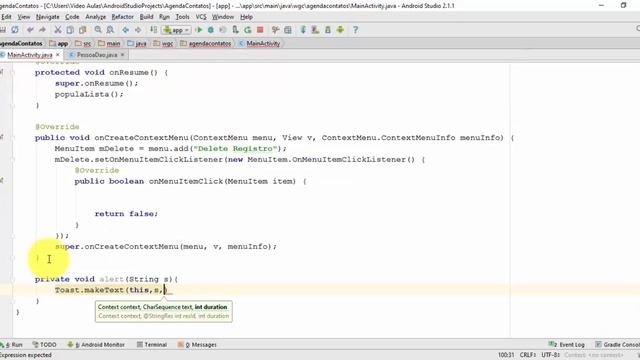Navigate Forward with the right arrow icon
The image size is (640, 360).
pyautogui.click(x=138, y=30)
